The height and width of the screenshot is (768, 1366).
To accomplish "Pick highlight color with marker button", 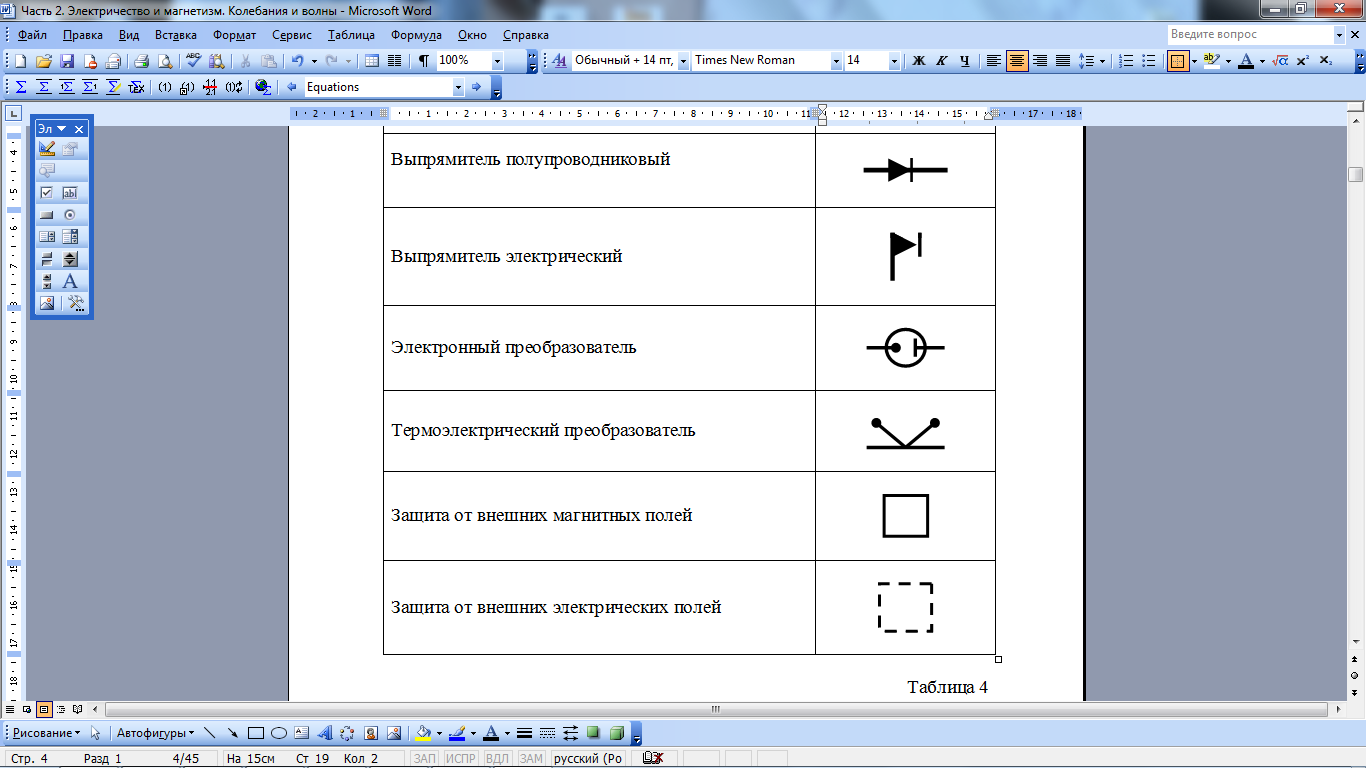I will pyautogui.click(x=1210, y=61).
